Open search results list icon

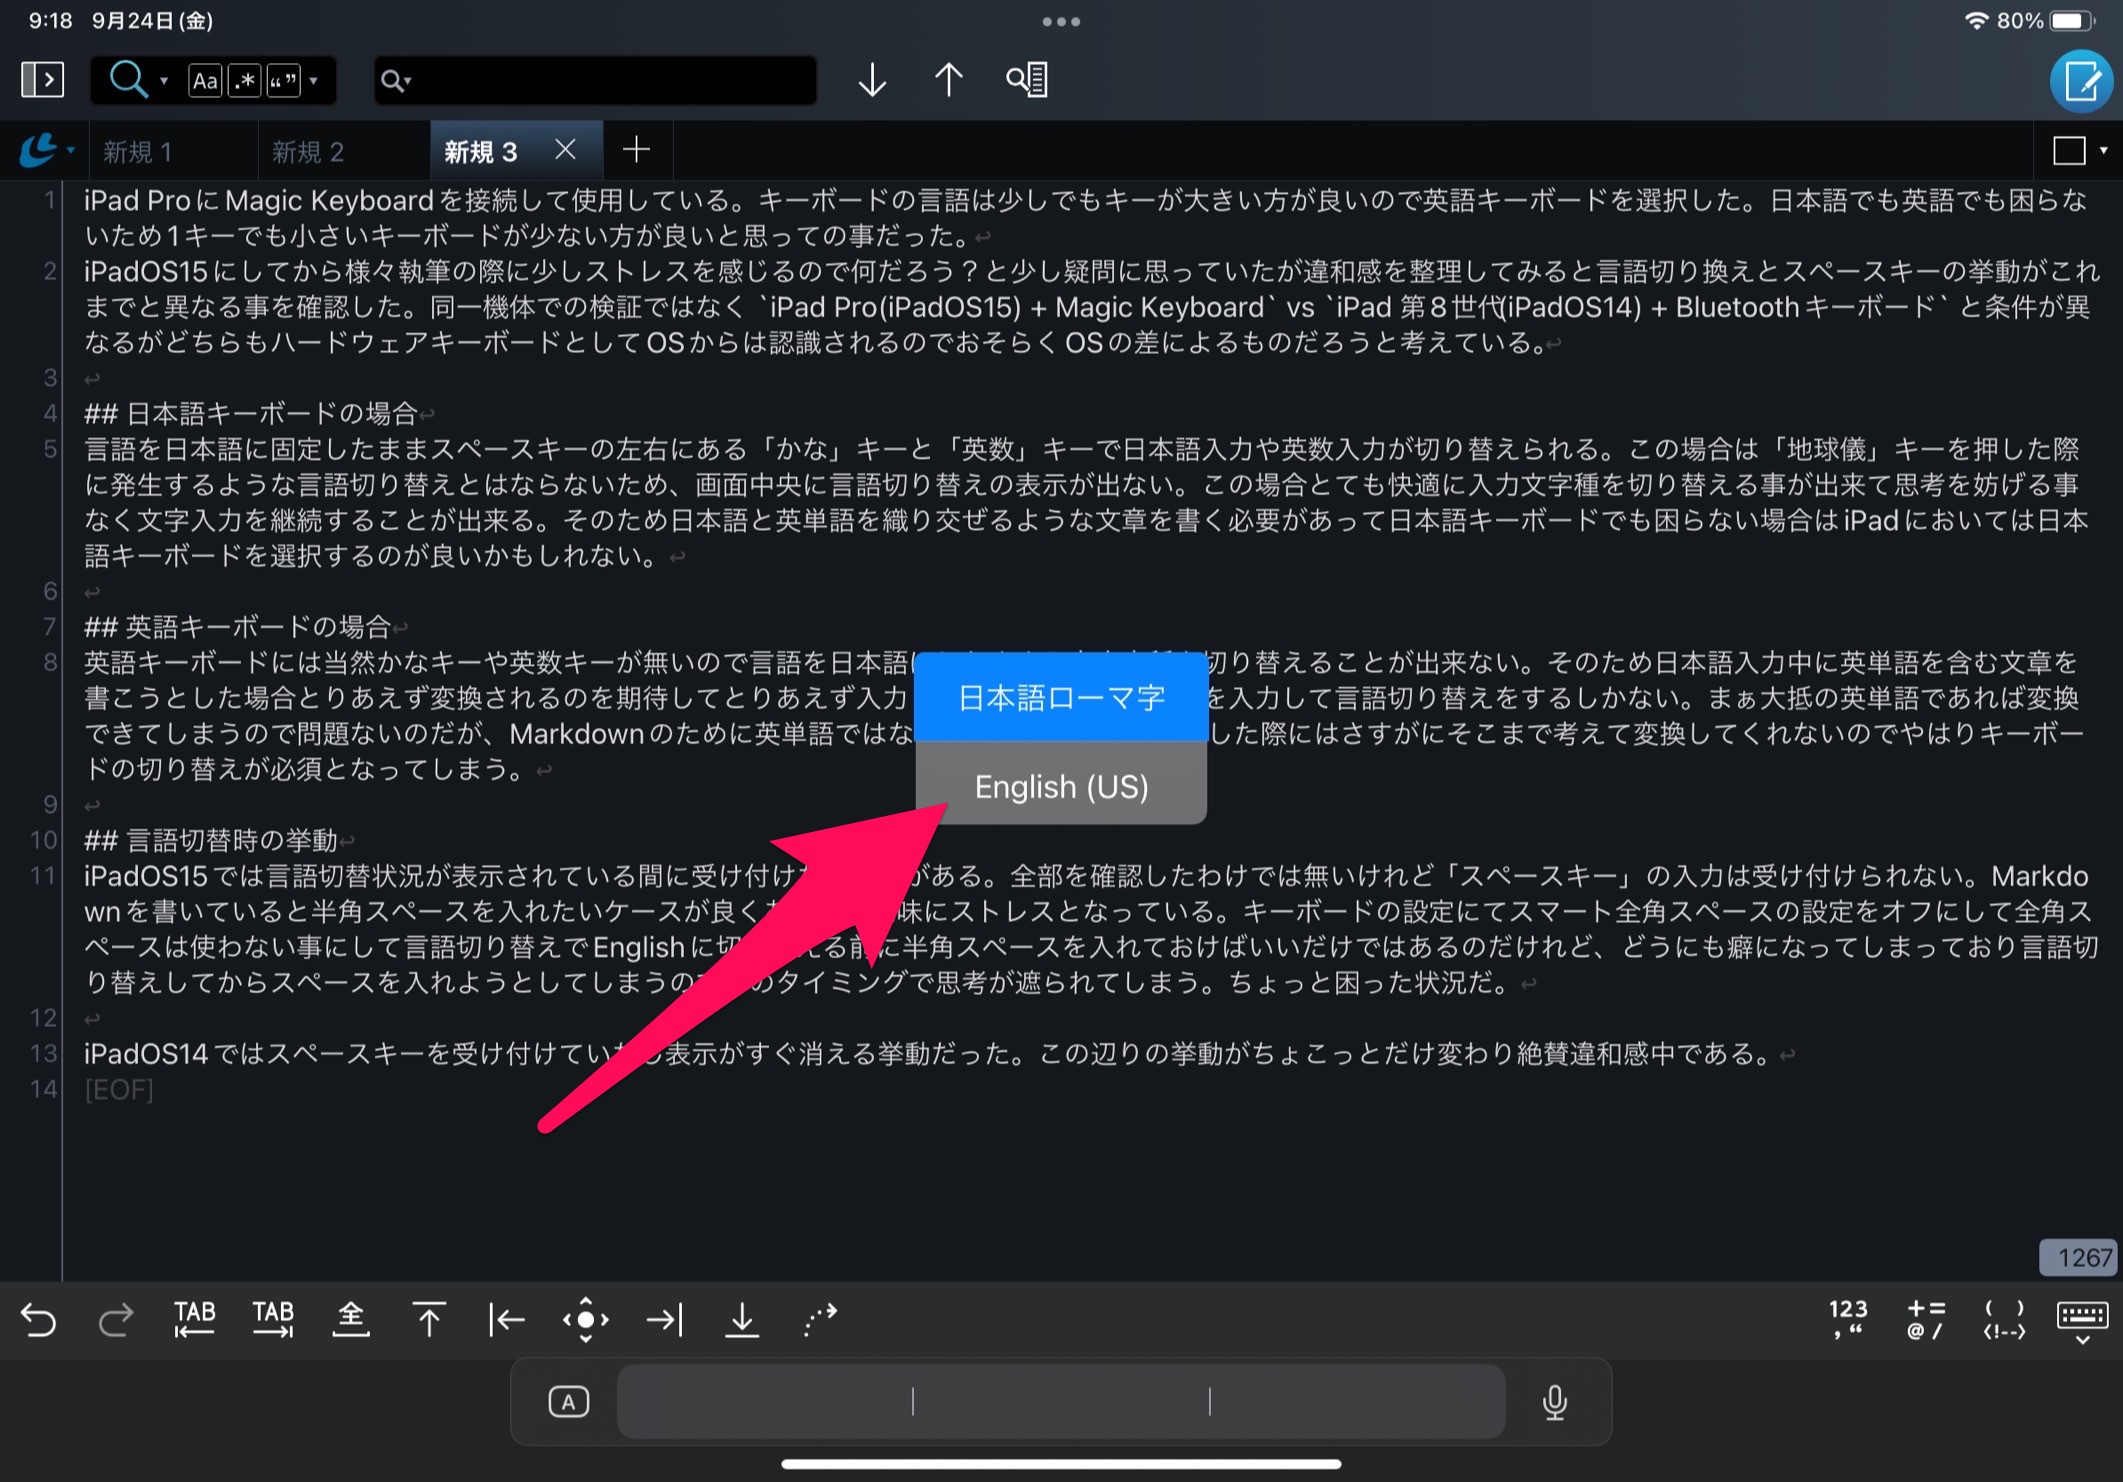point(1027,79)
